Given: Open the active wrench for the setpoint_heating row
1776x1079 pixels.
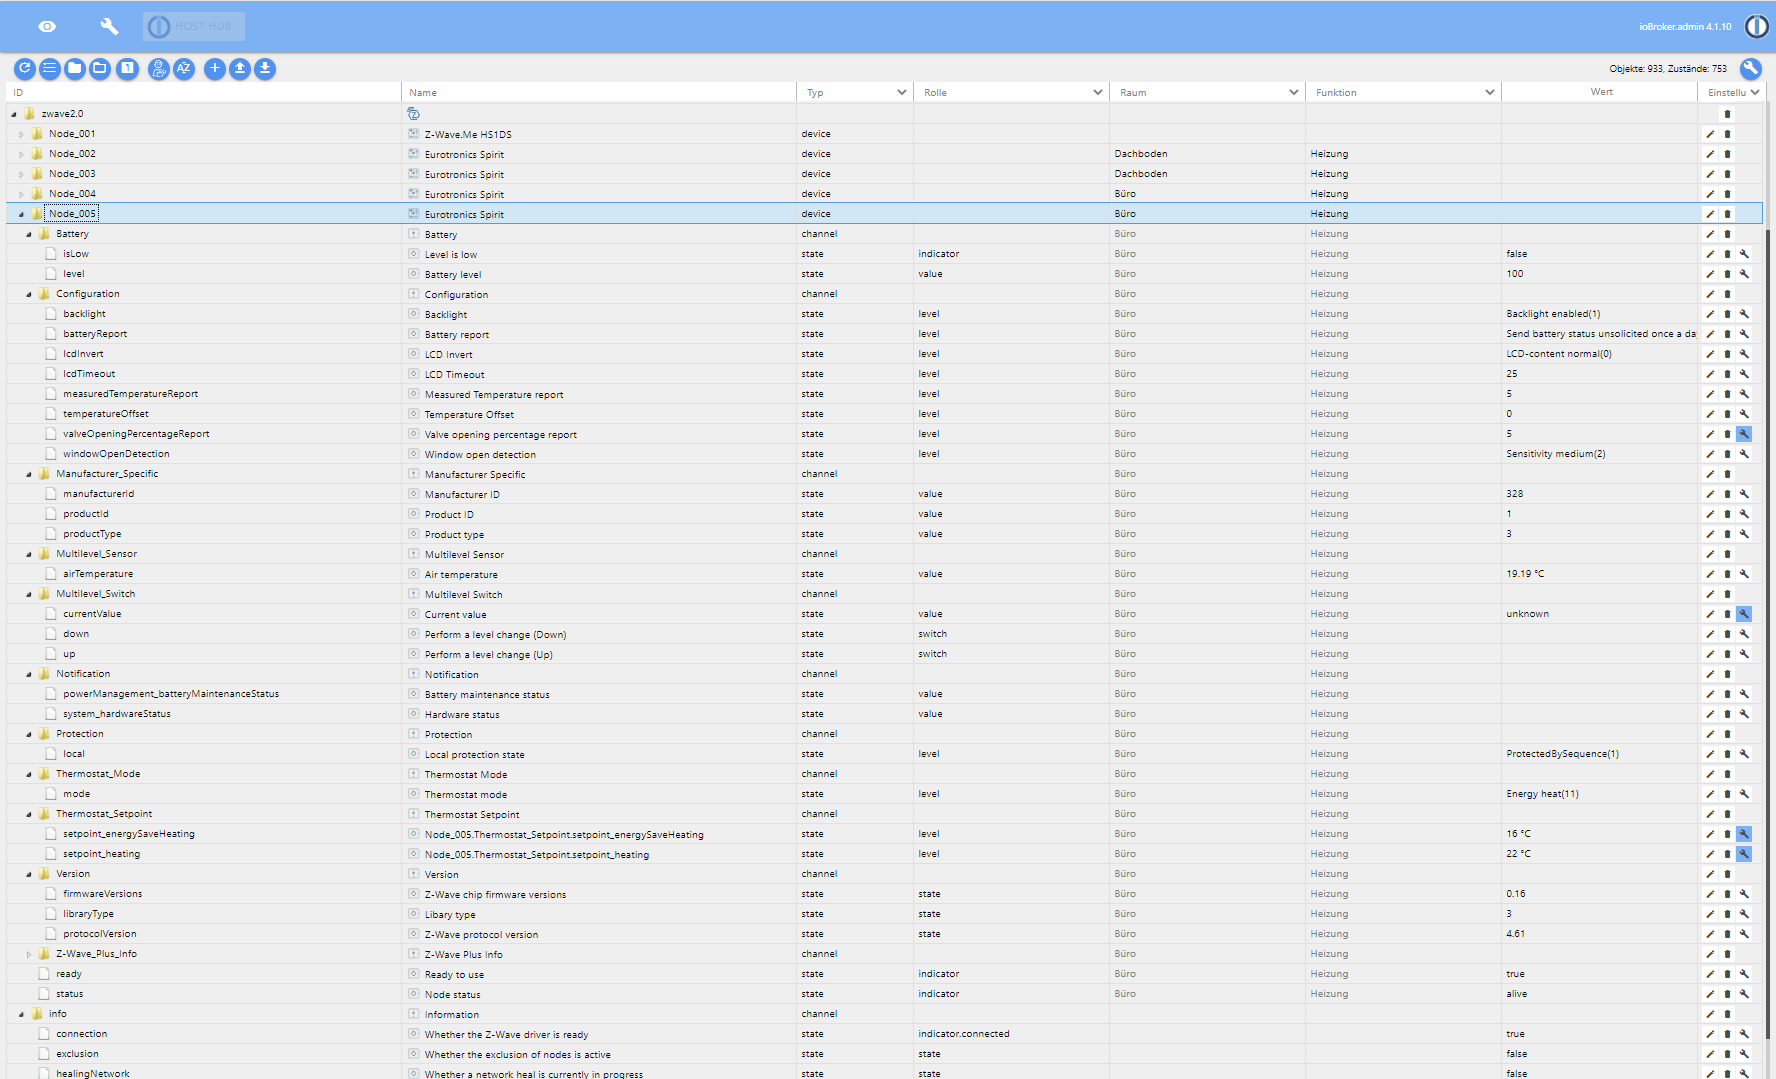Looking at the screenshot, I should click(x=1744, y=854).
